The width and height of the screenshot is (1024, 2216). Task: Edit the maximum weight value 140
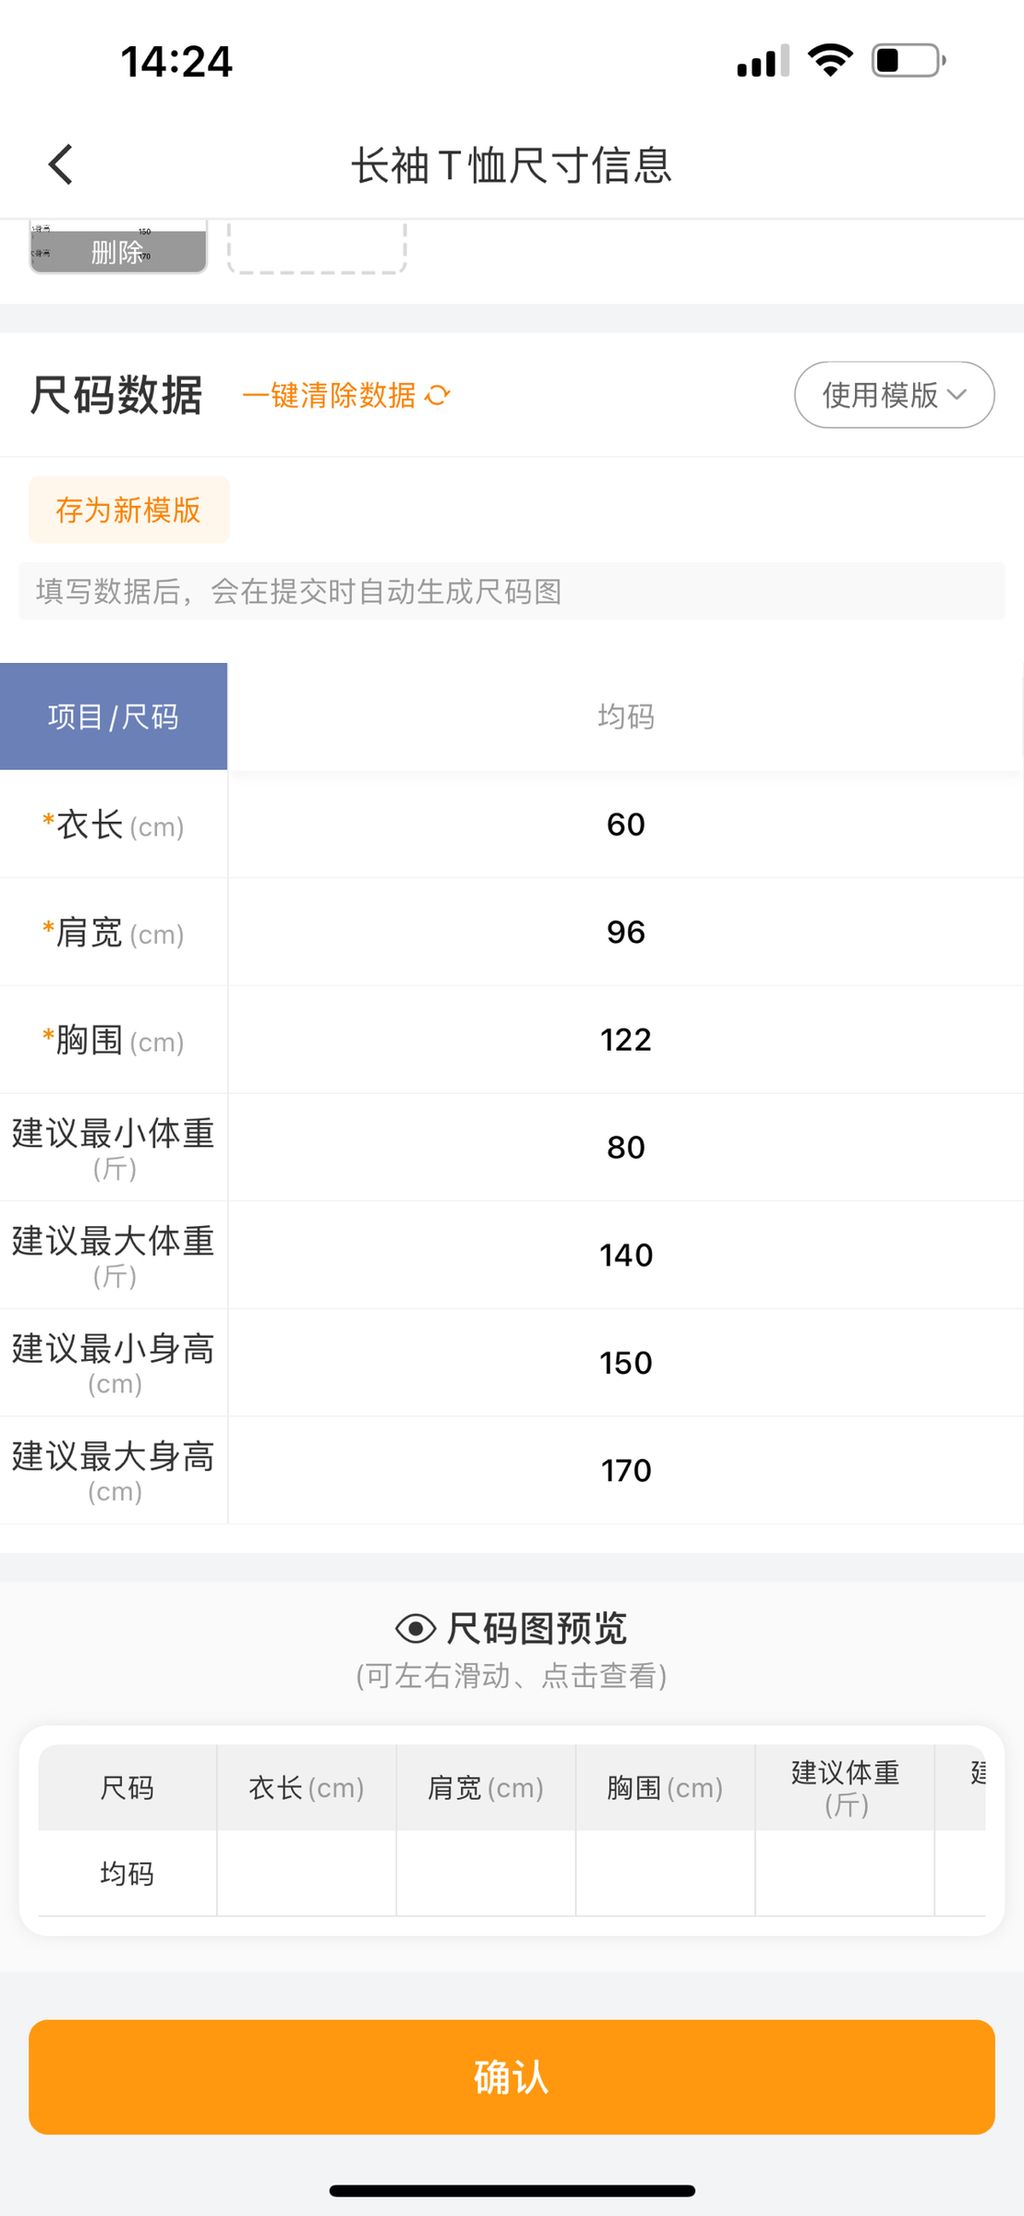(626, 1256)
